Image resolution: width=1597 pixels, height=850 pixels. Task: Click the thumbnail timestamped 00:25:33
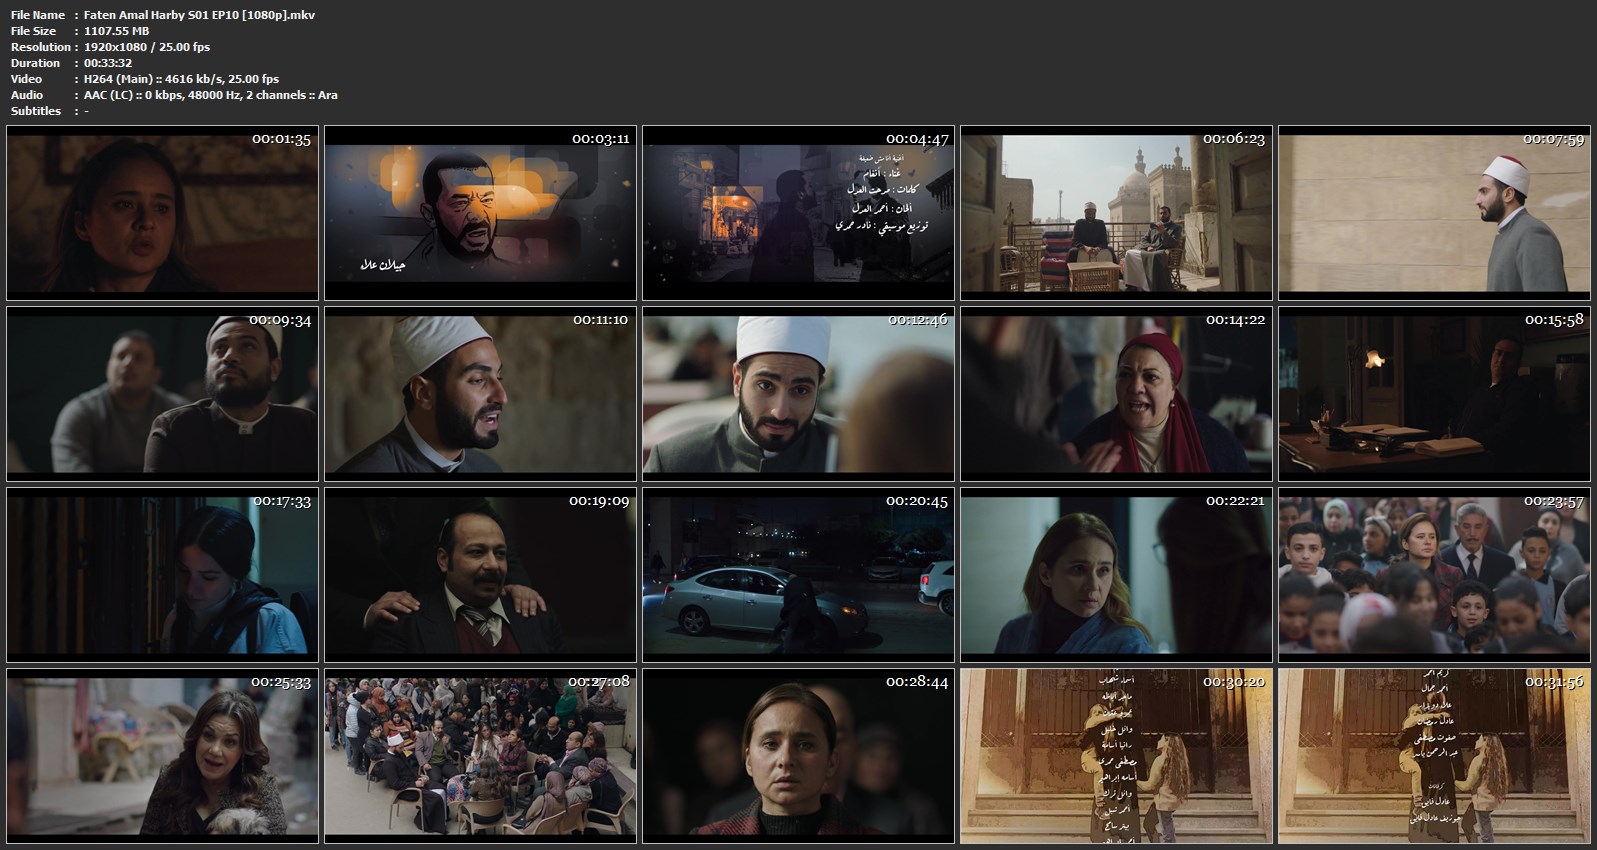click(x=162, y=756)
